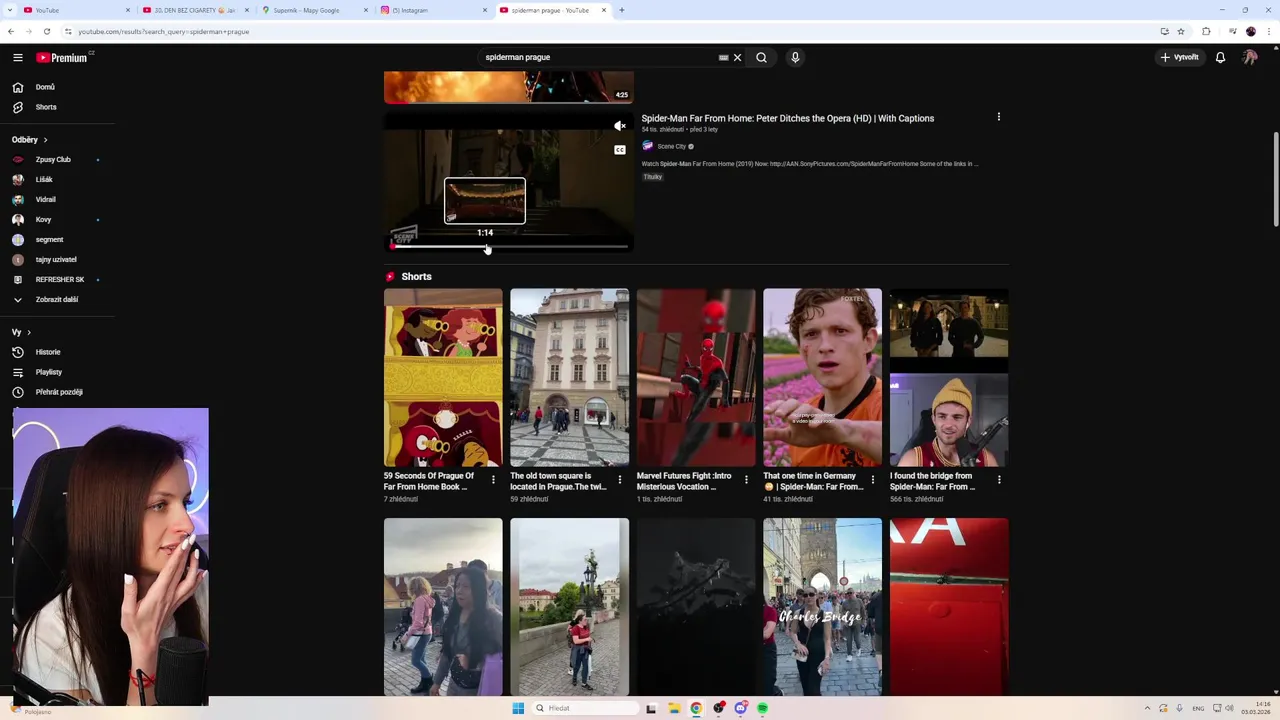Open Spotify from the taskbar
This screenshot has height=720, width=1280.
[762, 708]
